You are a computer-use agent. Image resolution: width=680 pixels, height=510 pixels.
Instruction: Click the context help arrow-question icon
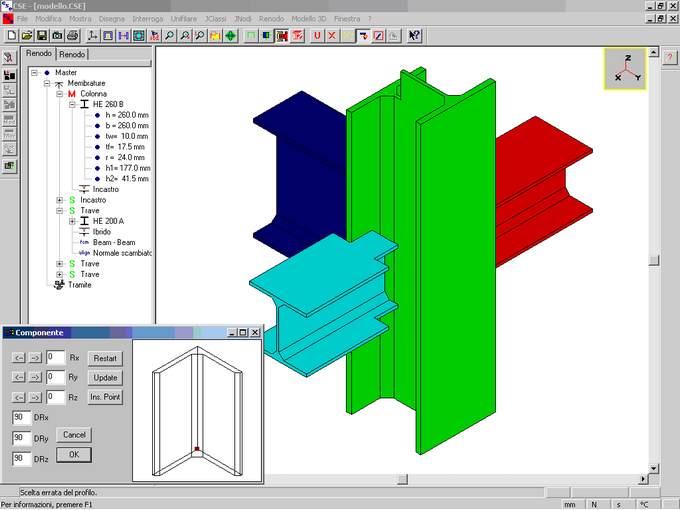(414, 36)
